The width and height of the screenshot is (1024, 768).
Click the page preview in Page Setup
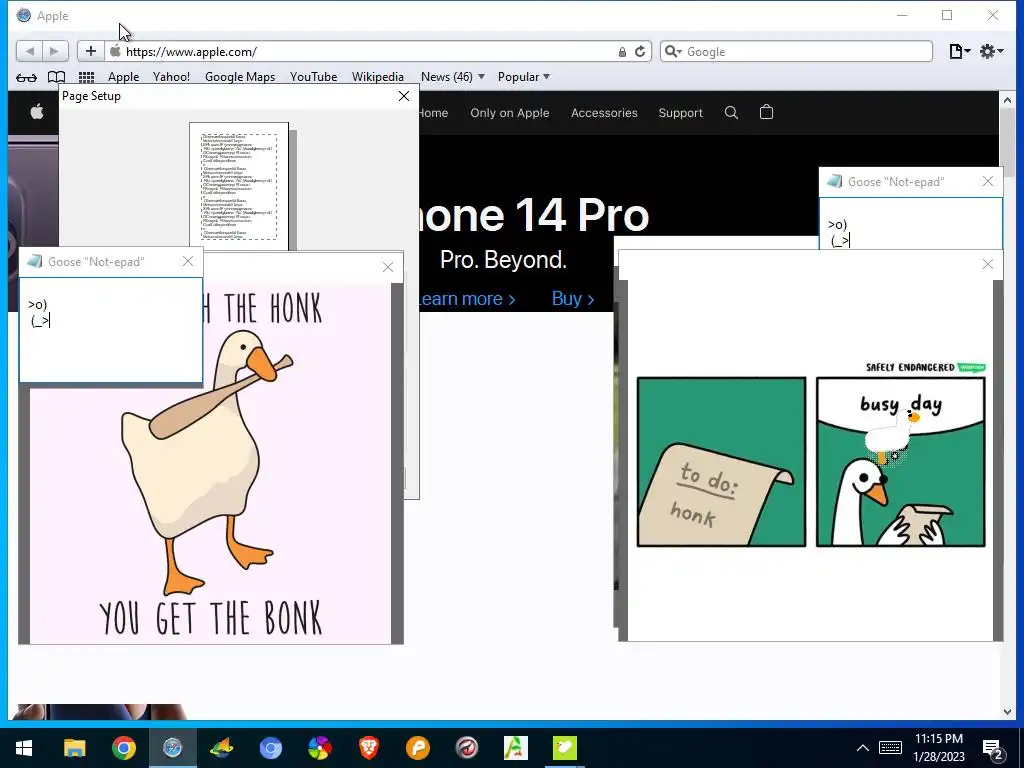[x=239, y=187]
